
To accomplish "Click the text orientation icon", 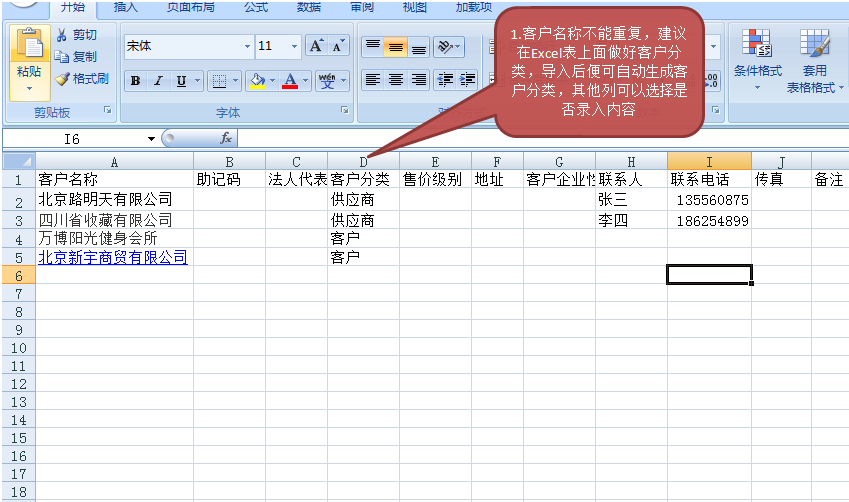I will coord(444,46).
